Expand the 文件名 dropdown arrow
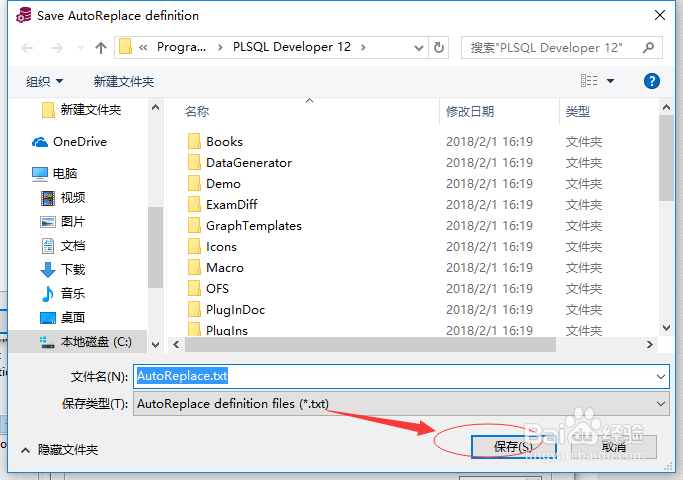683x480 pixels. coord(661,376)
